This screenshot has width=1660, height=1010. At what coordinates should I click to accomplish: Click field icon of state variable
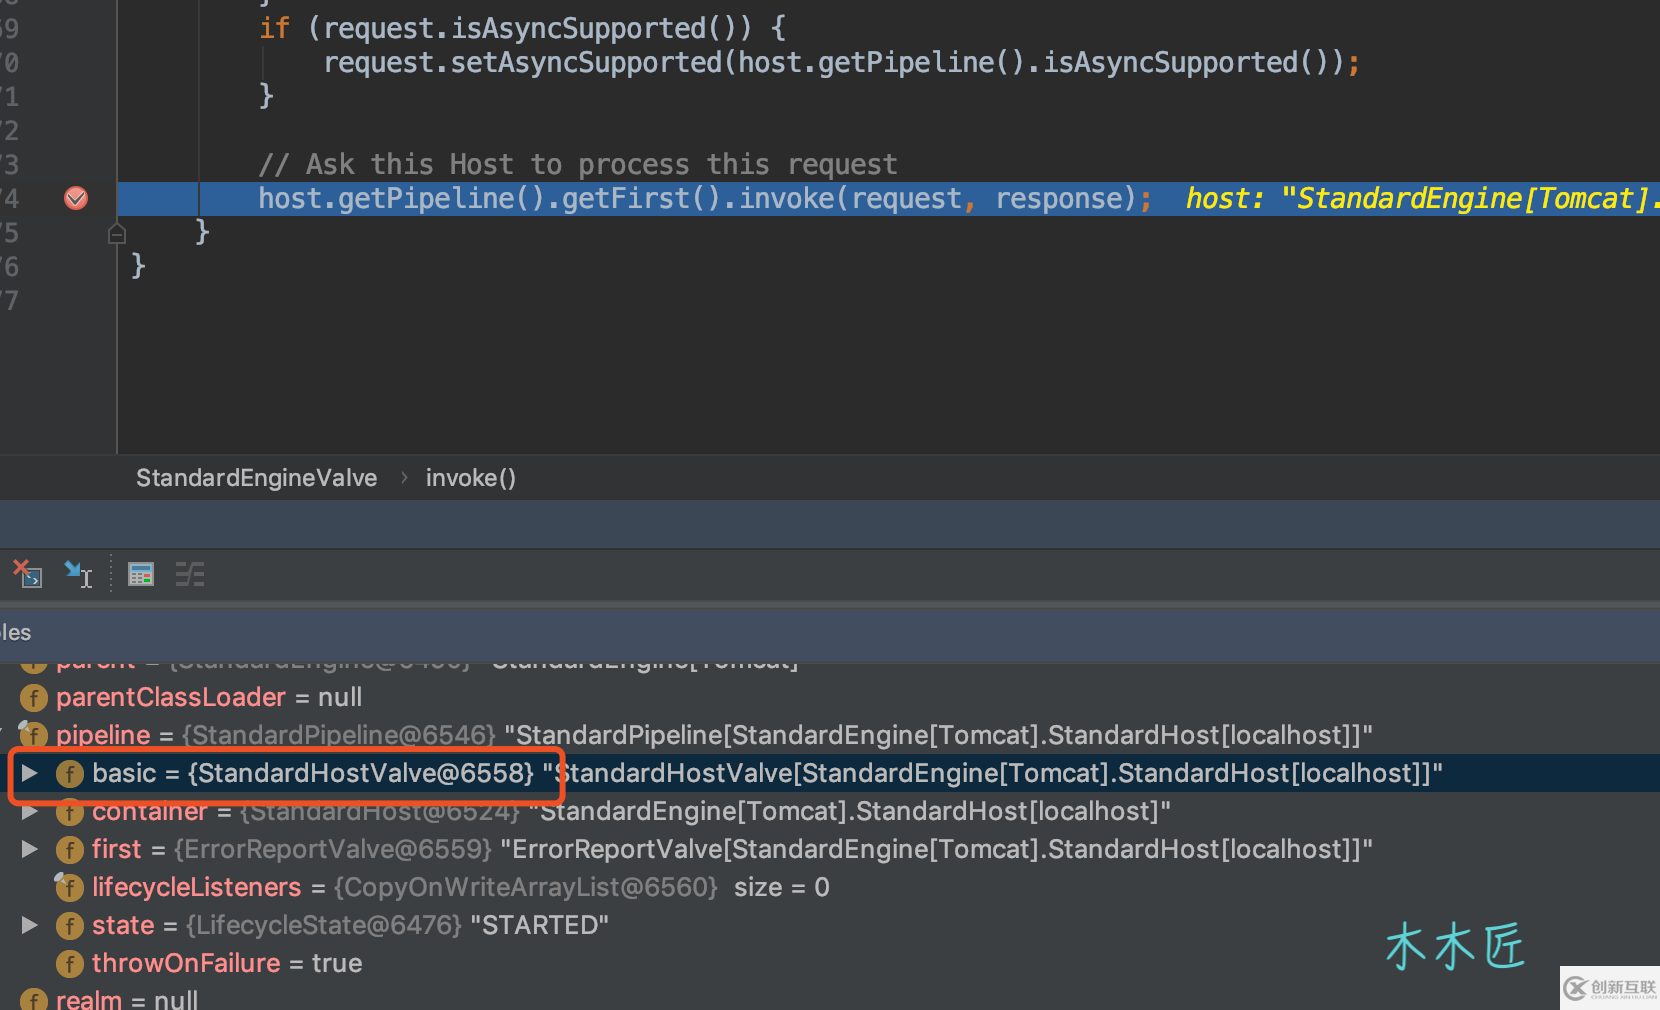[70, 926]
